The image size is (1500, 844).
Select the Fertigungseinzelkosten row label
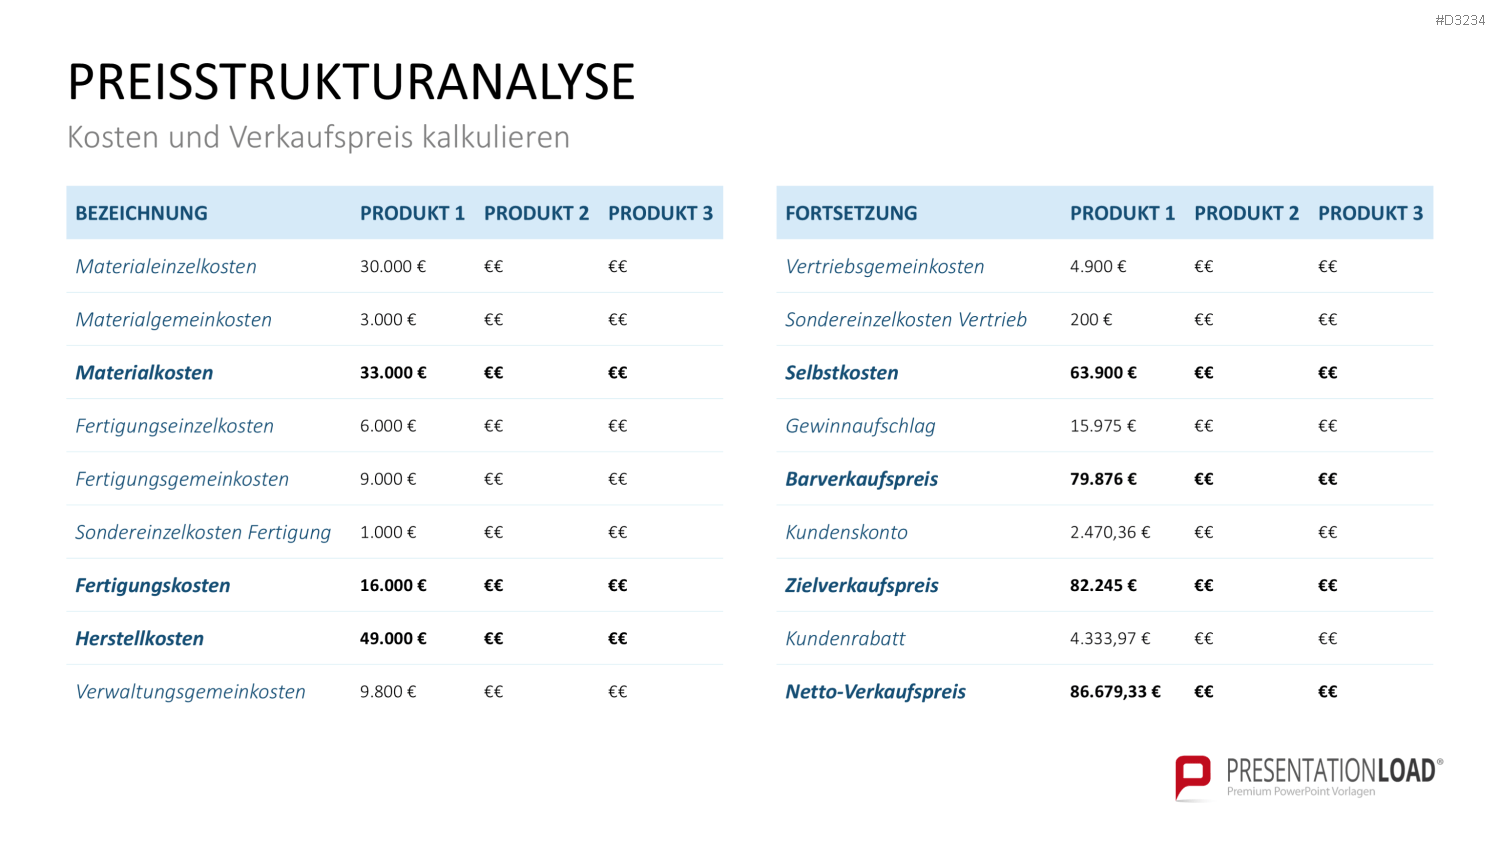174,426
